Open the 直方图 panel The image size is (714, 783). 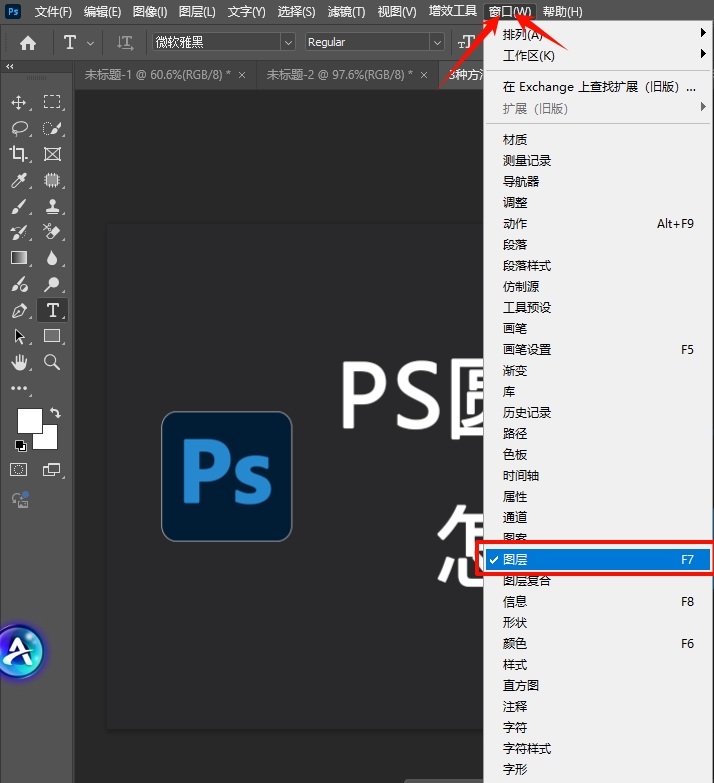[x=598, y=686]
